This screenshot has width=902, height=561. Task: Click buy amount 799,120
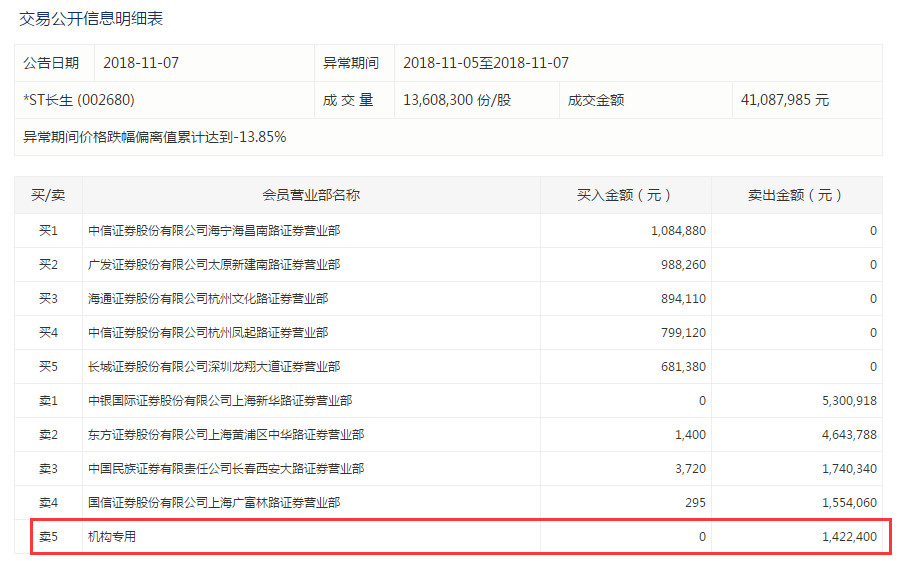point(683,333)
